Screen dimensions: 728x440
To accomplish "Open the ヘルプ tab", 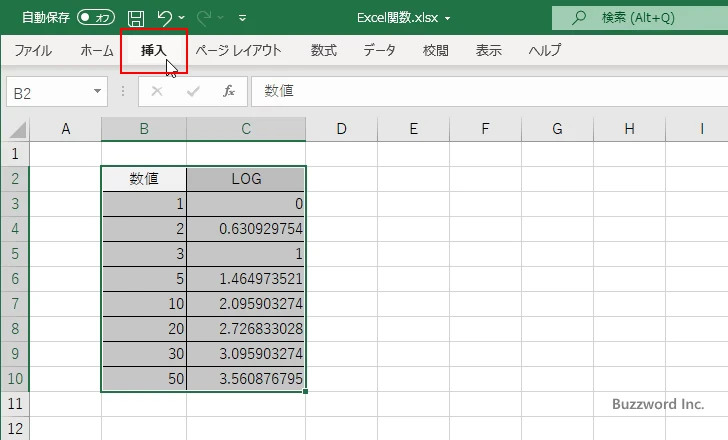I will click(x=545, y=50).
